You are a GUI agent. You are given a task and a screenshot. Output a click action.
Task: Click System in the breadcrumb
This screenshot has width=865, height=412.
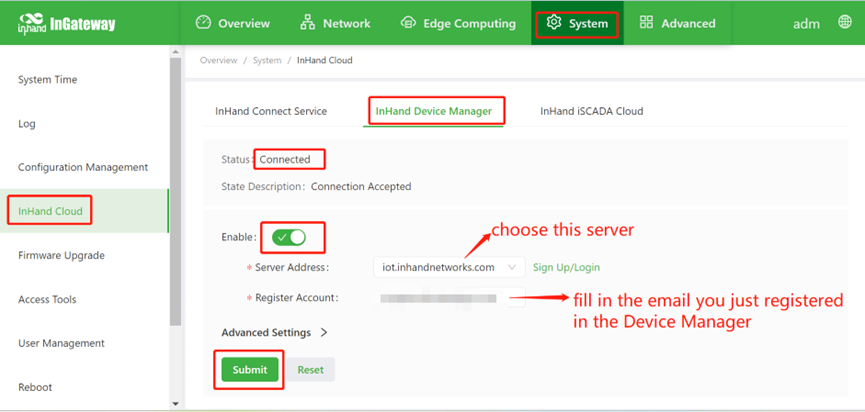(267, 60)
